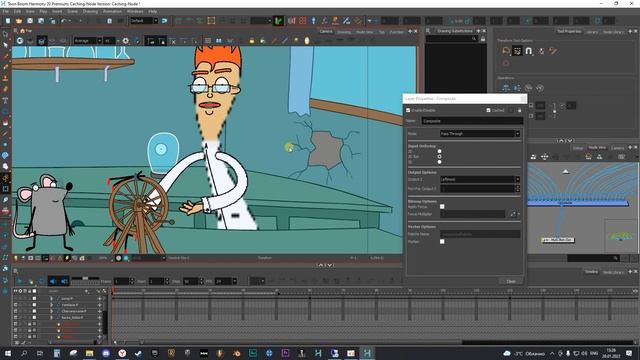
Task: Click the blue pin icon in top toolbar
Action: (313, 20)
